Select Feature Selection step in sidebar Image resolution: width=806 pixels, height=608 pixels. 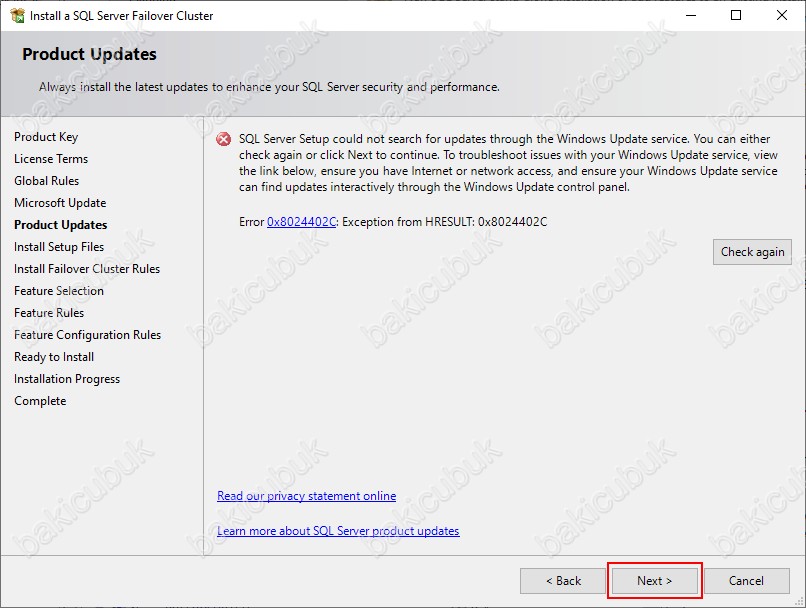[59, 291]
